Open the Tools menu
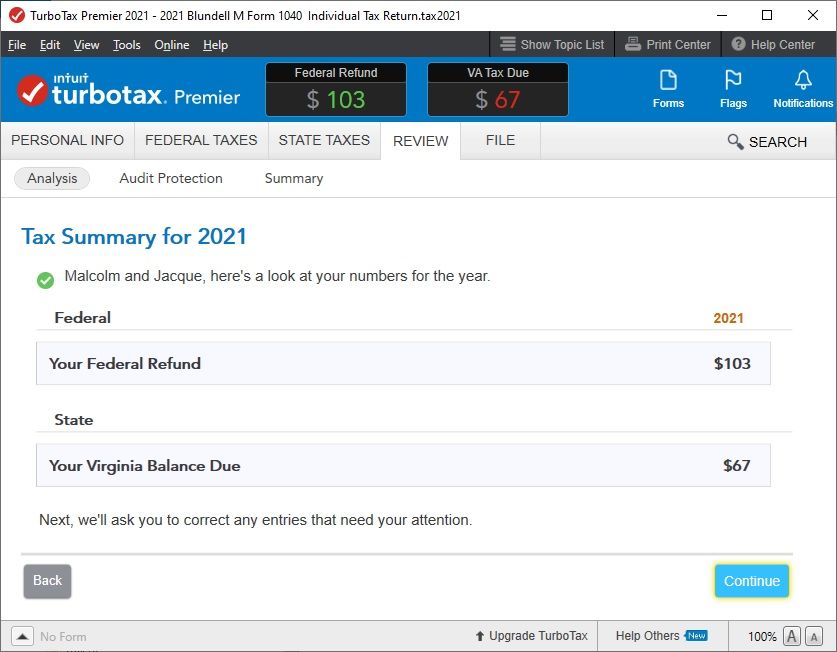 point(127,45)
